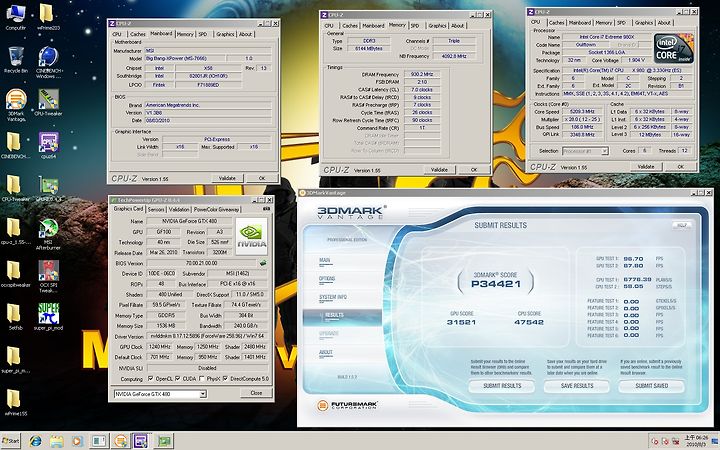This screenshot has width=720, height=450.
Task: Click SUBMIT SAVED button in 3DMark Vantage
Action: pyautogui.click(x=652, y=386)
